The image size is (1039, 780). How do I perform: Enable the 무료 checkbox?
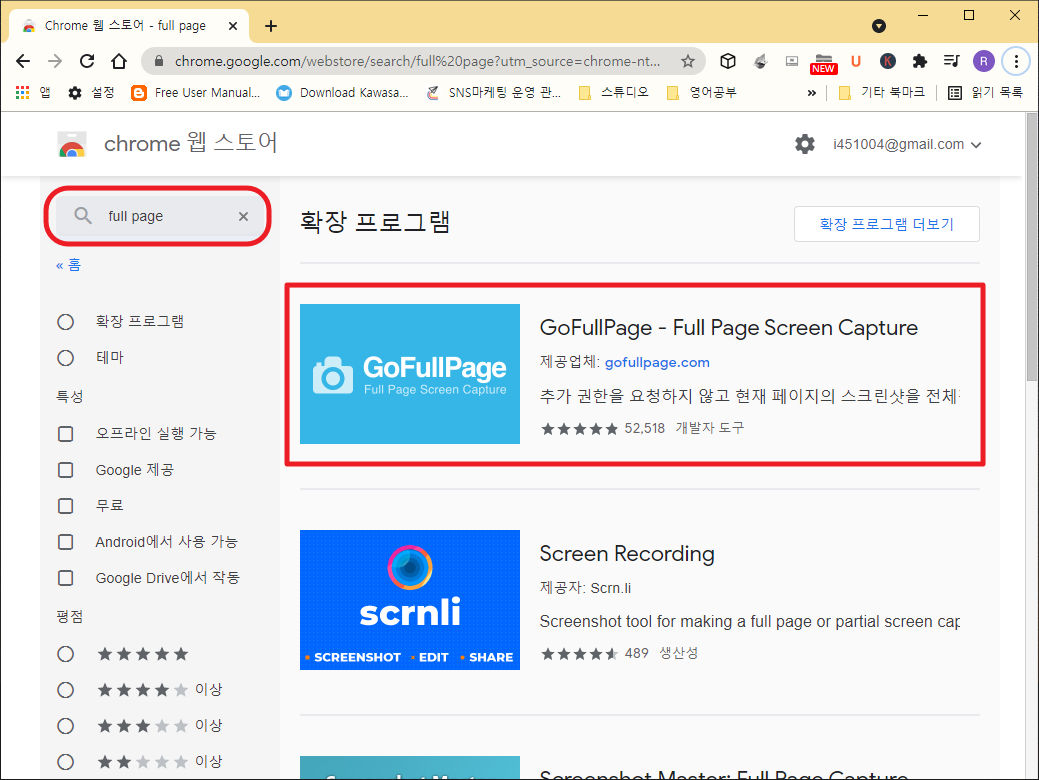(65, 505)
